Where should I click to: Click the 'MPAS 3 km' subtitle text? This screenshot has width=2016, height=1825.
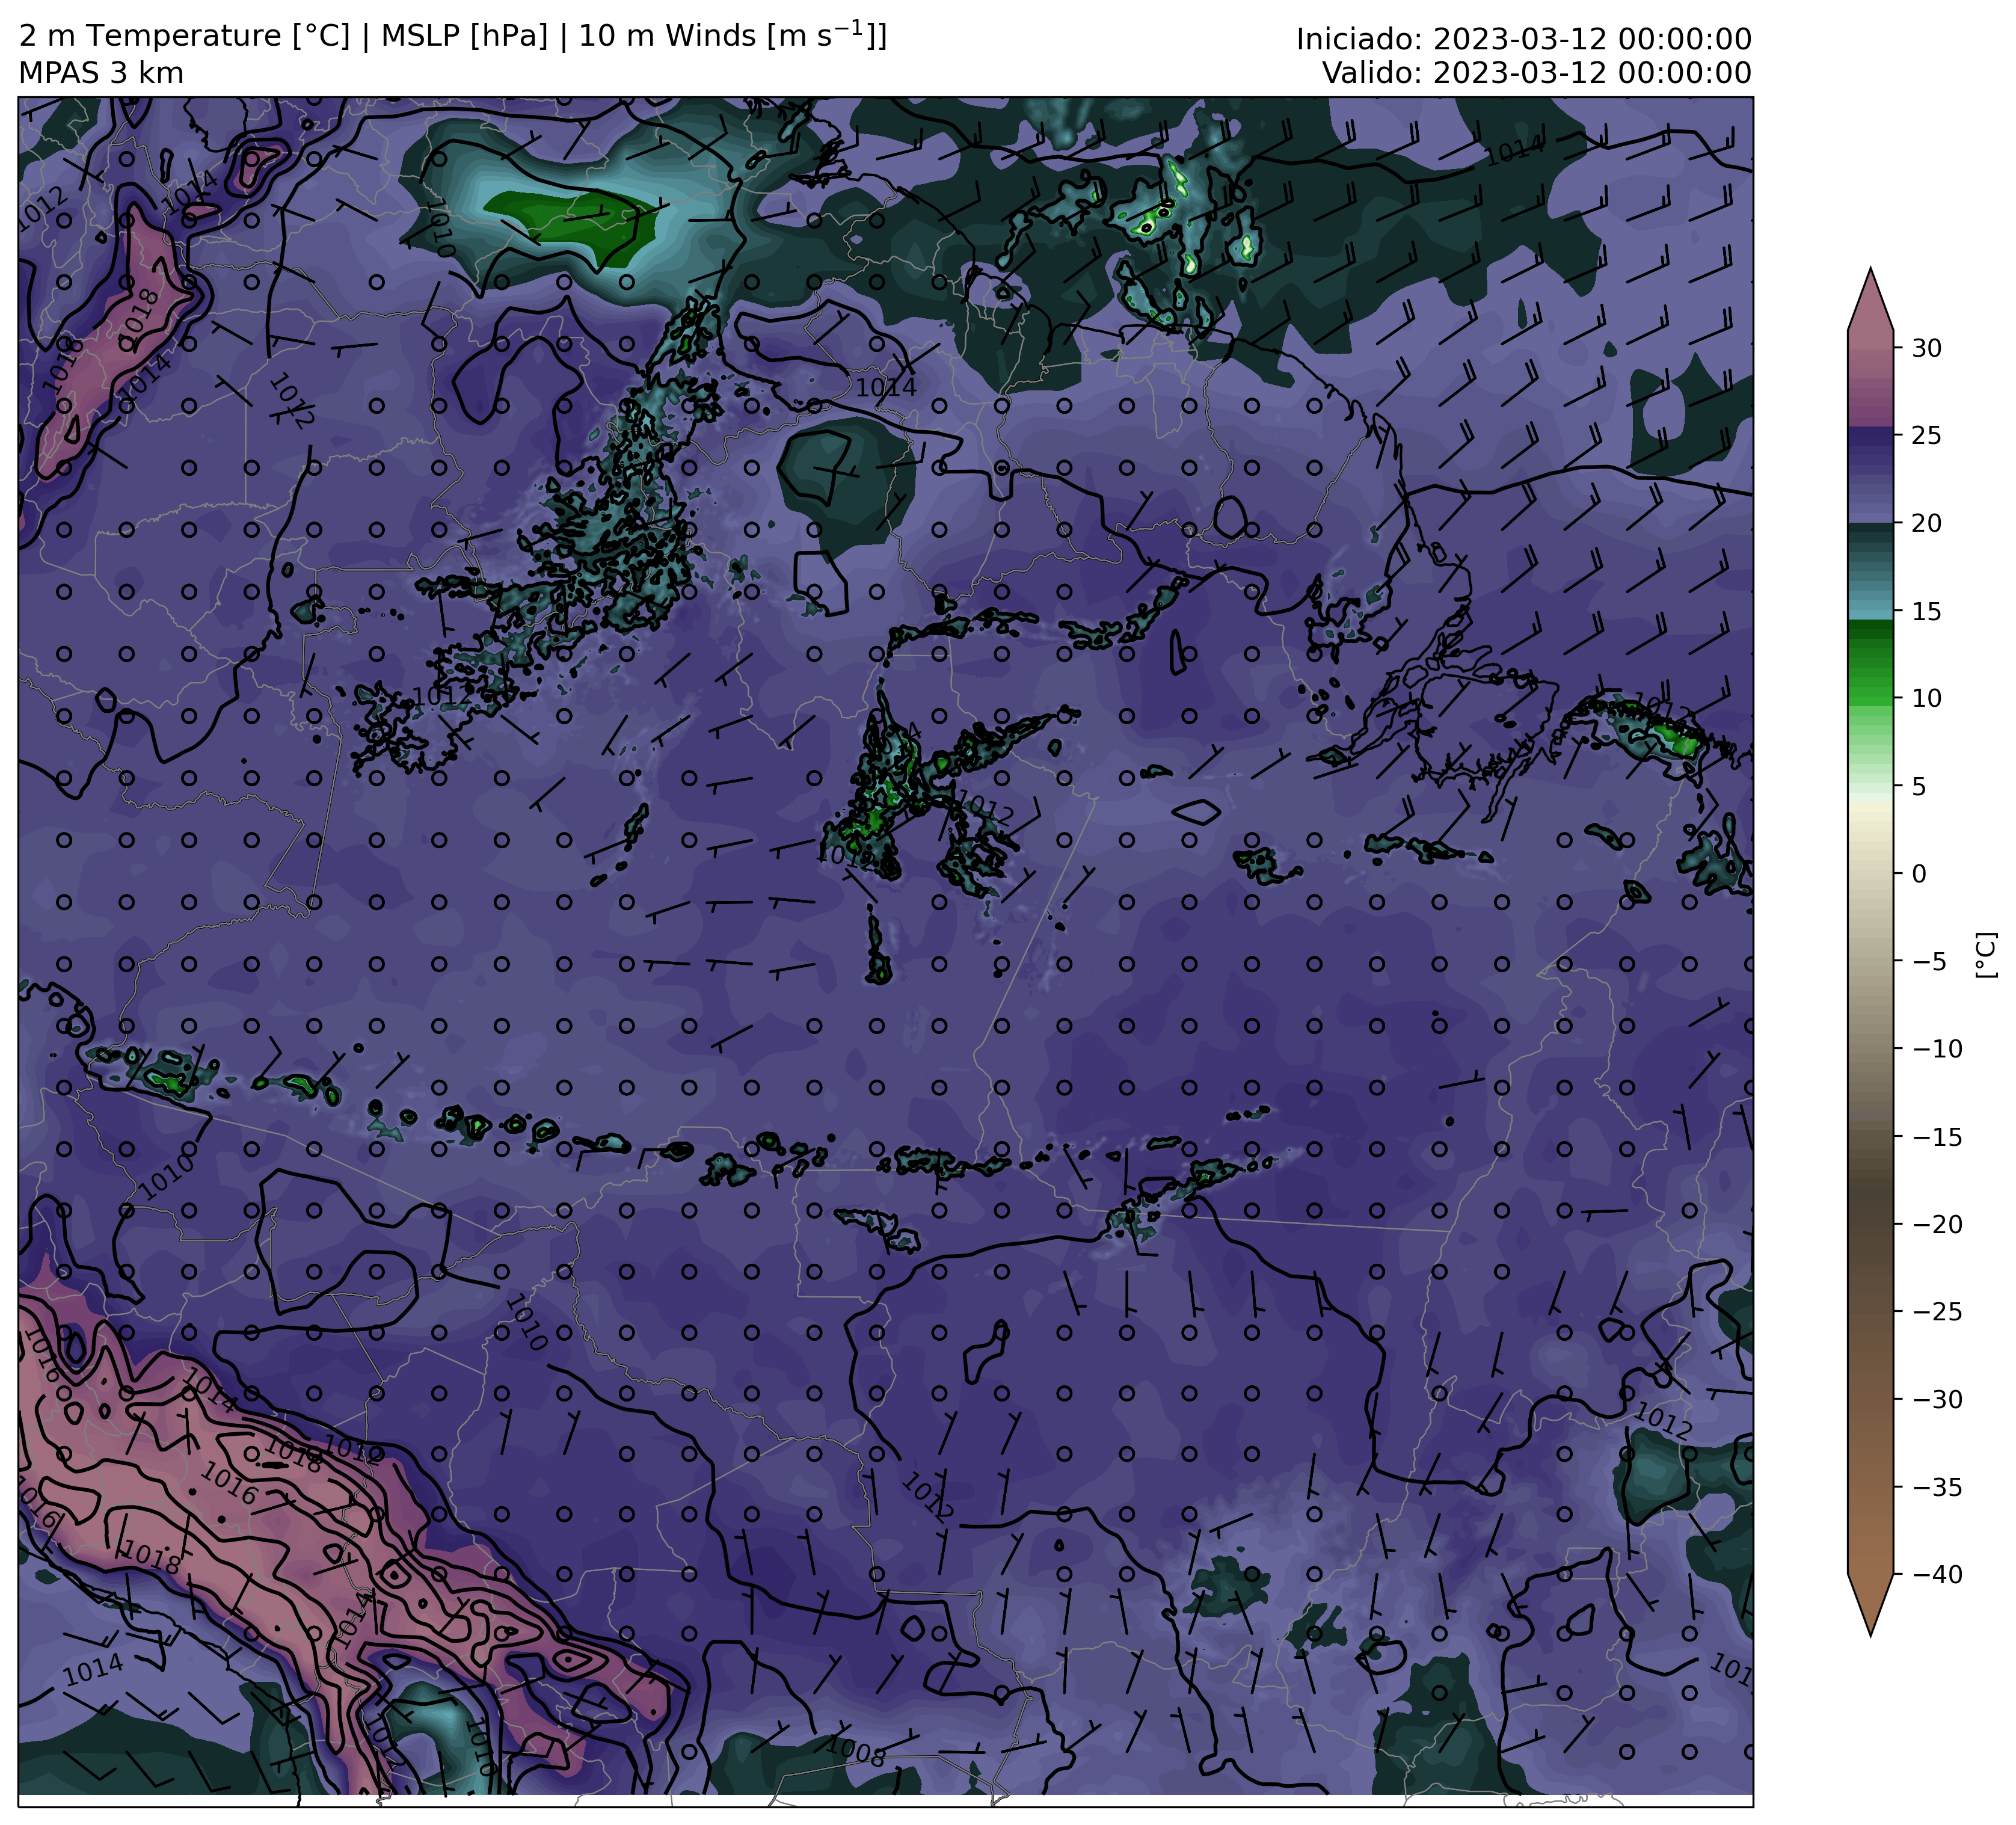101,73
